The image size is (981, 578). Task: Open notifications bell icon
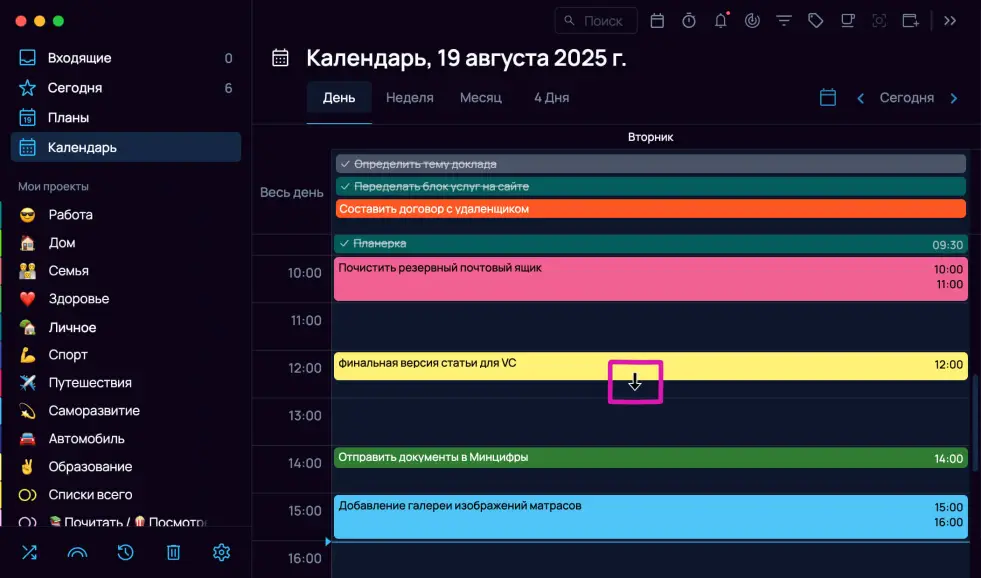720,20
